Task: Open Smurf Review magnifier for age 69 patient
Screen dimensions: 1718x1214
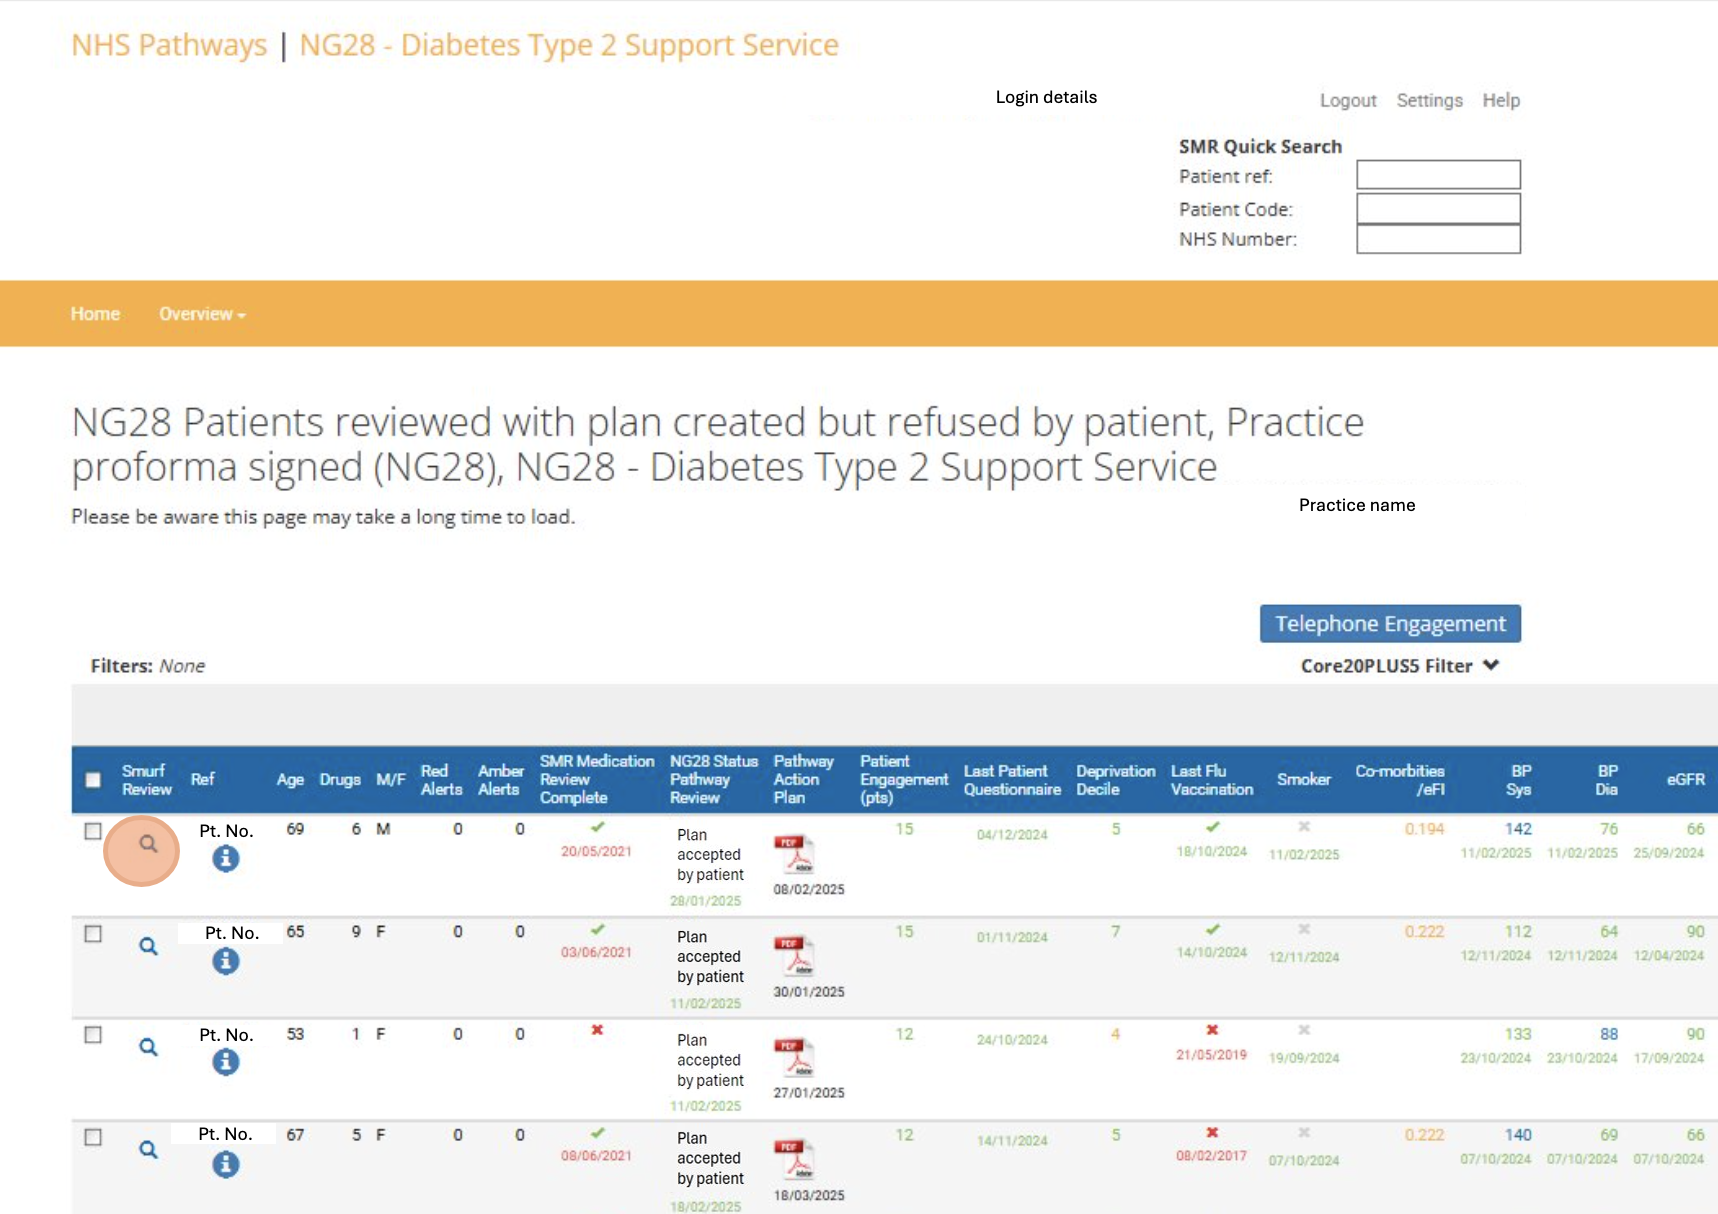Action: (x=148, y=844)
